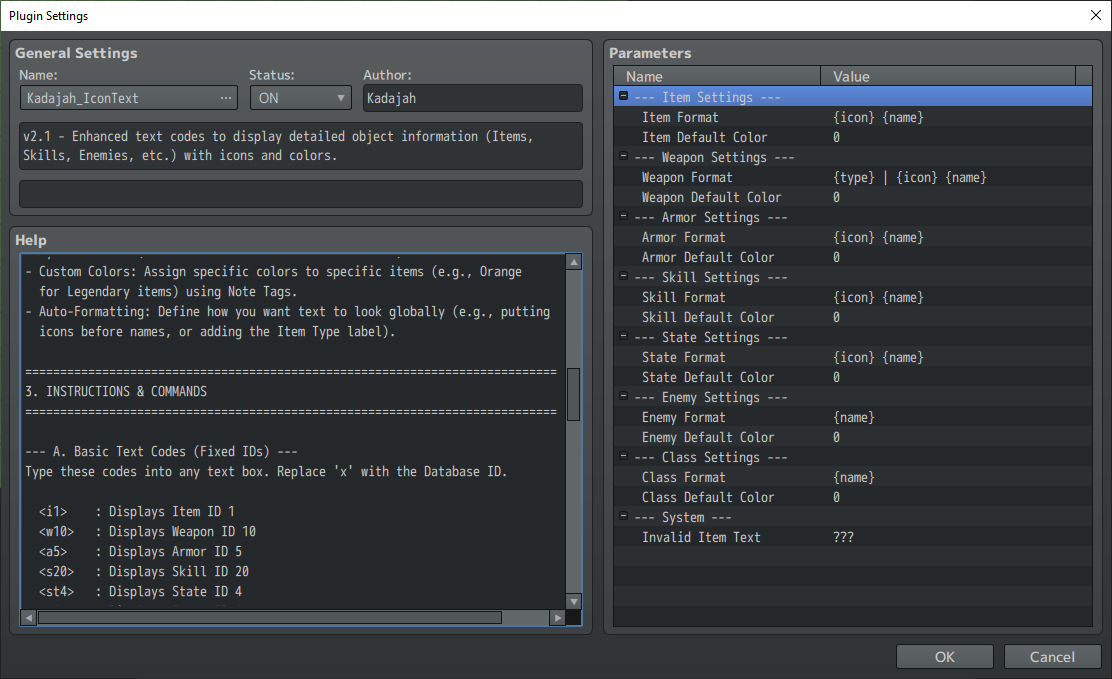Click the Name column header

pyautogui.click(x=644, y=76)
